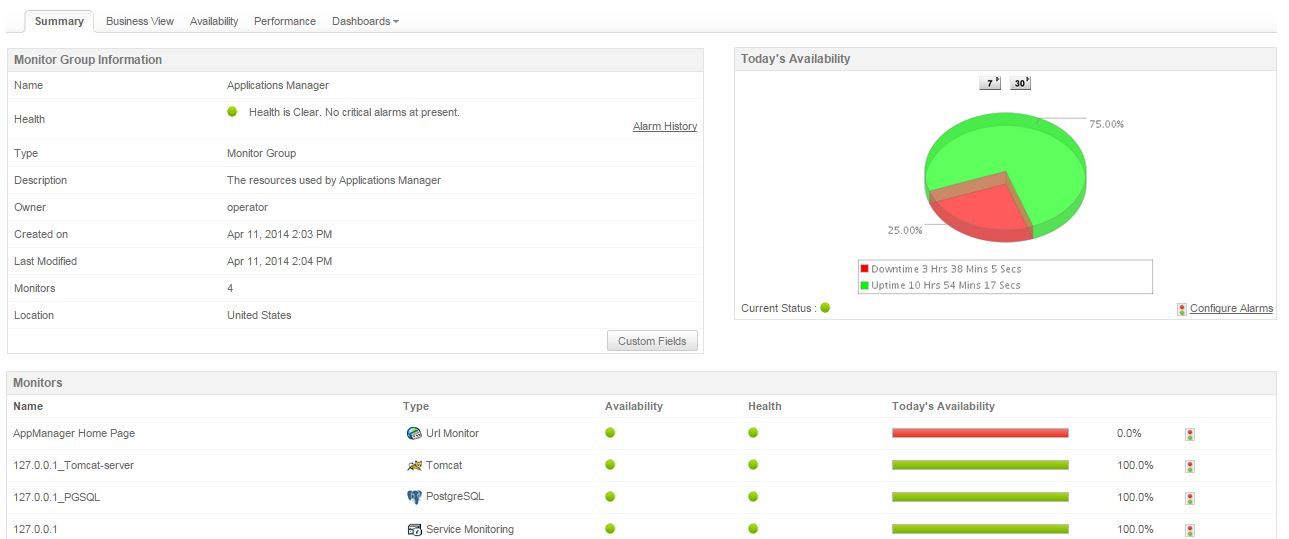This screenshot has width=1289, height=539.
Task: Open the 127.0.0.1_Tomcat-server monitor
Action: pos(73,465)
